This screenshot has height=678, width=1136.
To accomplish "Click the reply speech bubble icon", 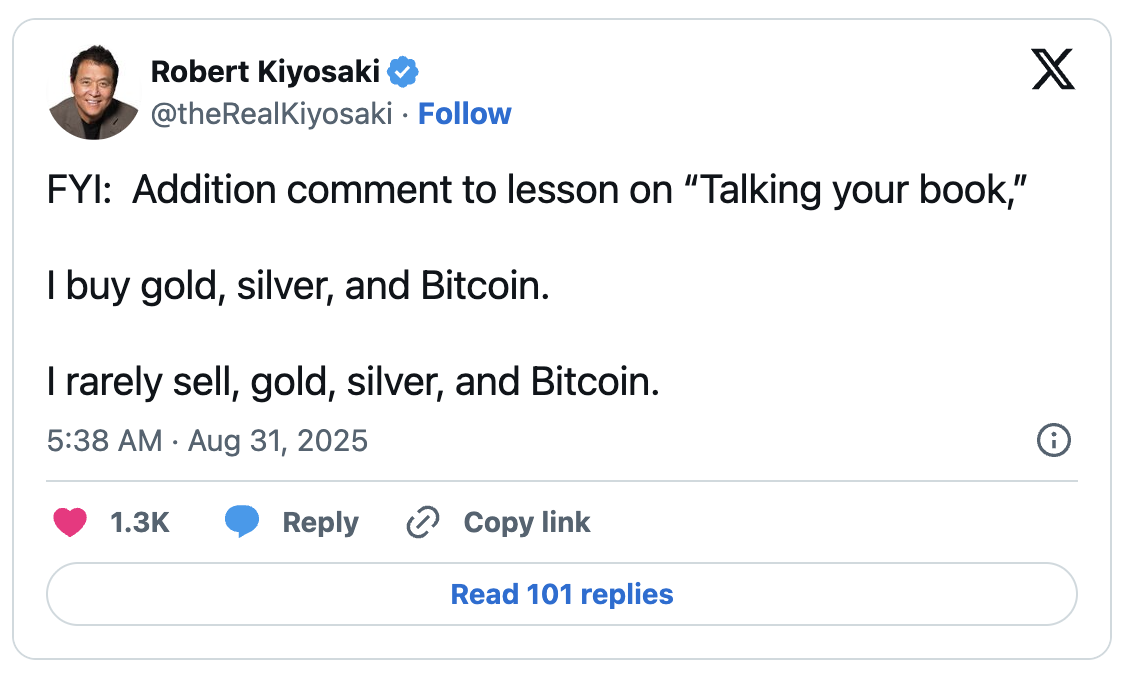I will [x=242, y=522].
